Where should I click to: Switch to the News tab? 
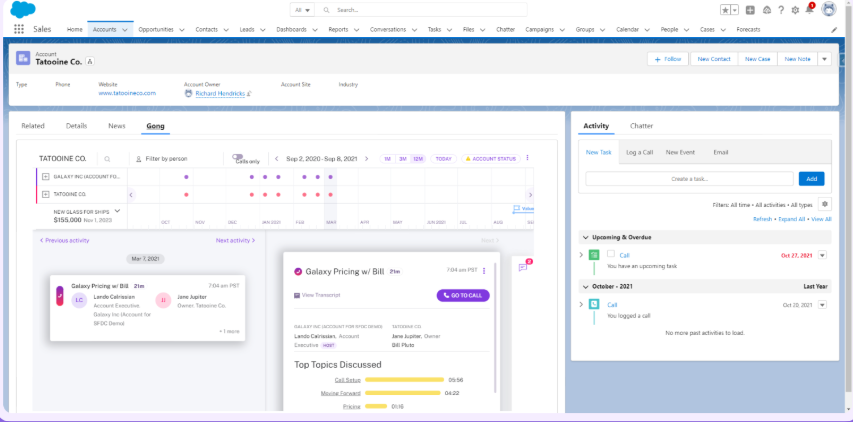[x=116, y=126]
